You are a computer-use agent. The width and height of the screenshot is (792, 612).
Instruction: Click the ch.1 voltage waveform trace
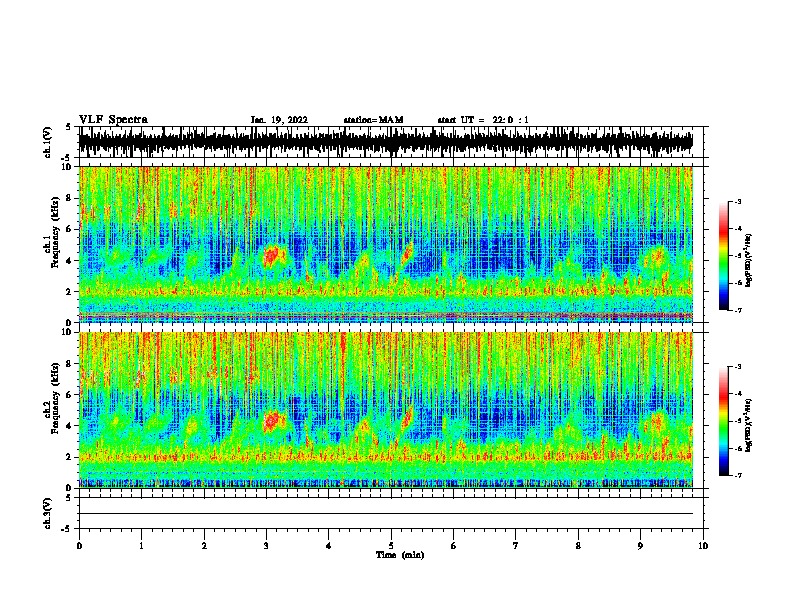386,142
